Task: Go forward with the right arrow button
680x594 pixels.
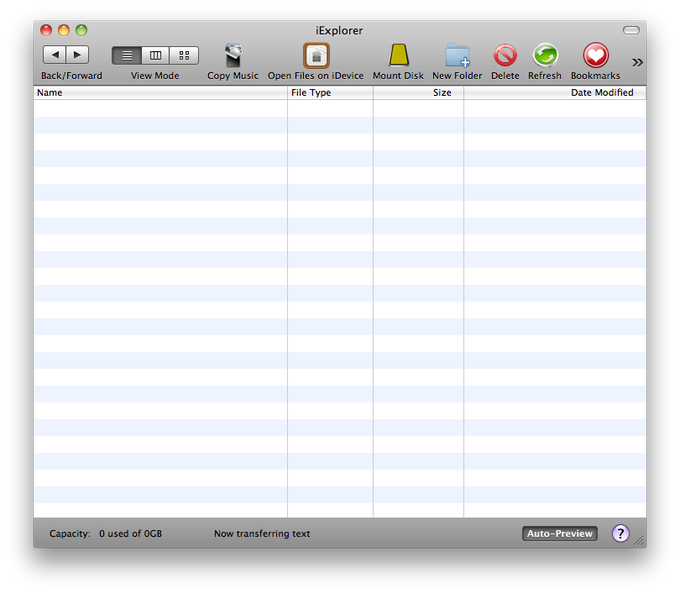Action: (x=78, y=55)
